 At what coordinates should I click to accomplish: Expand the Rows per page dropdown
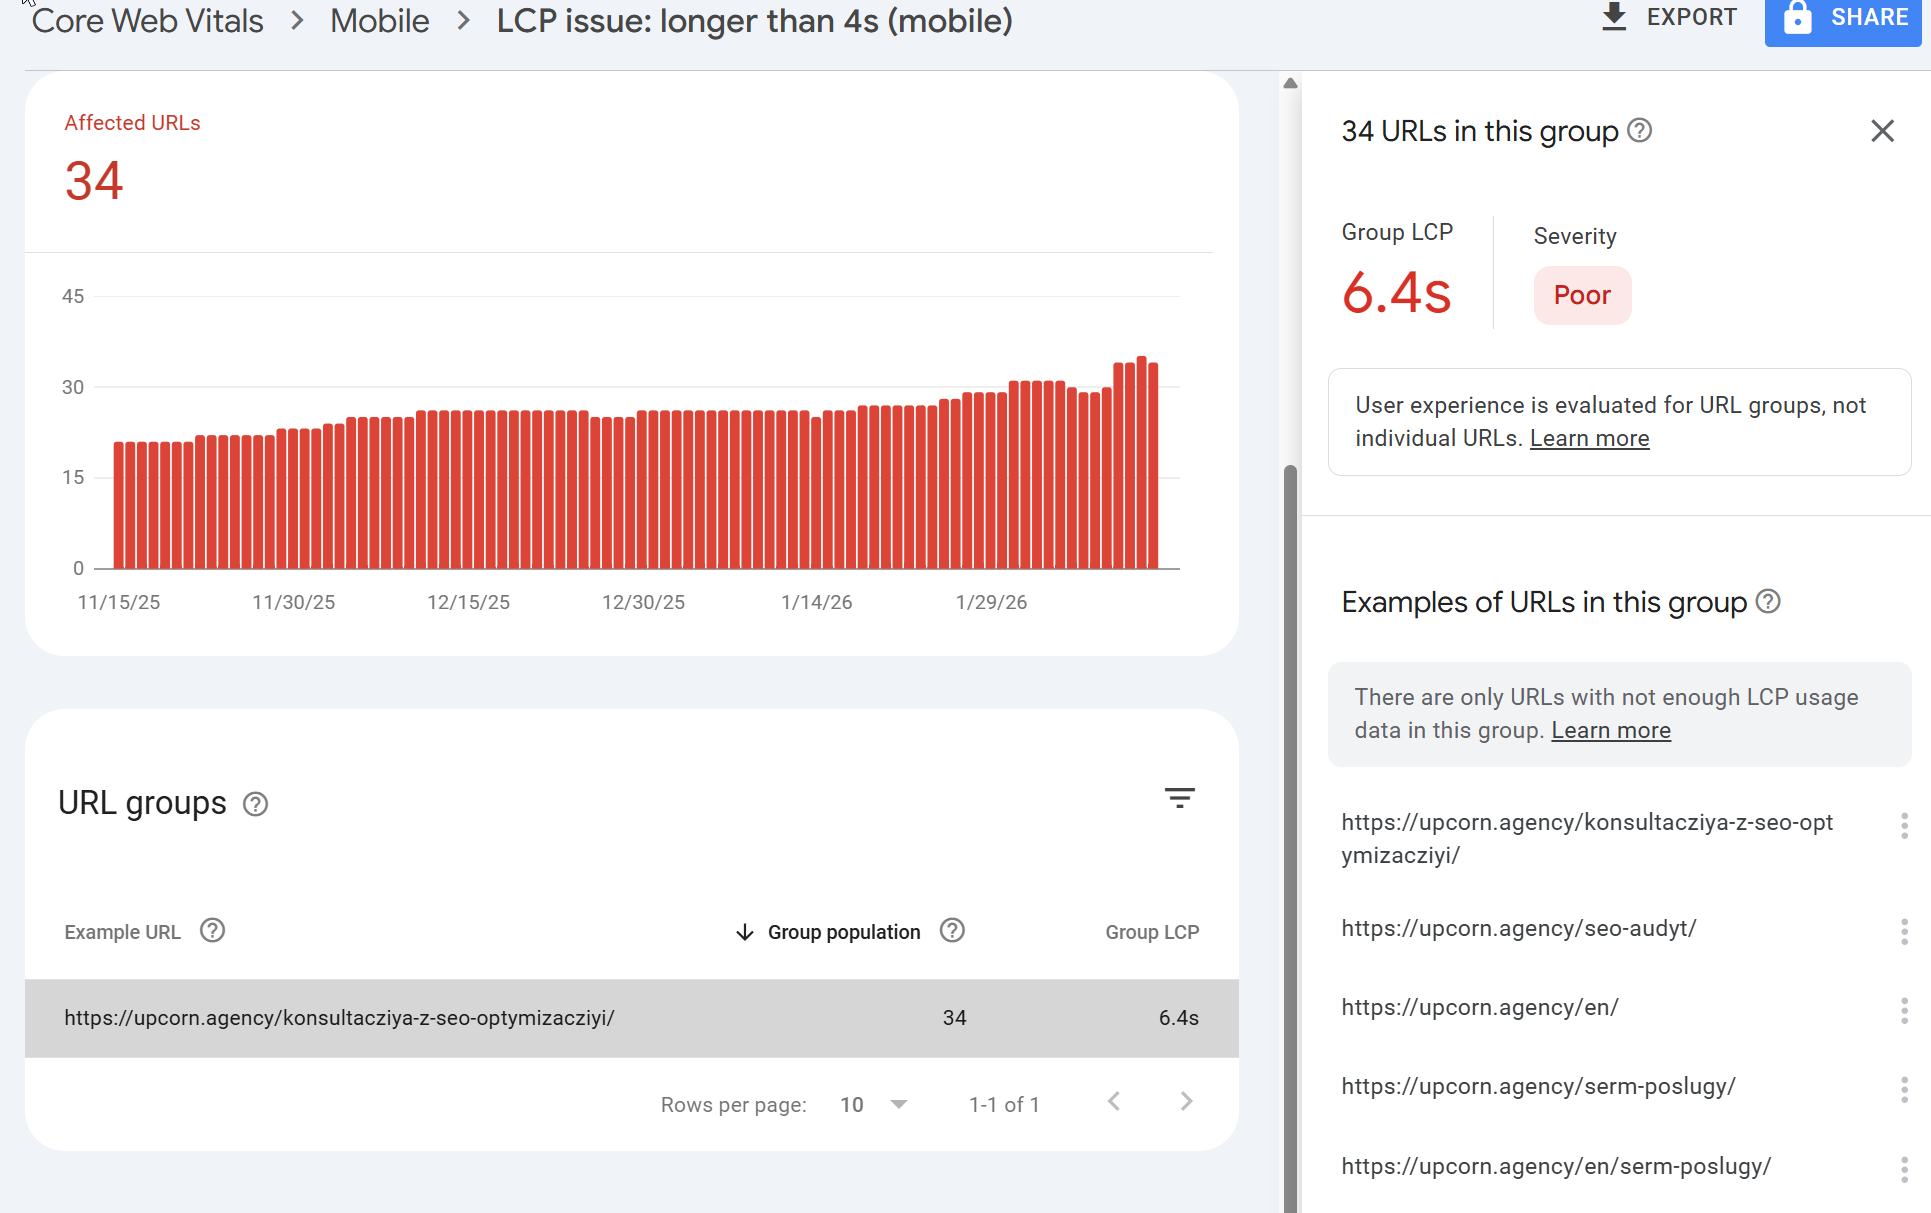tap(898, 1104)
